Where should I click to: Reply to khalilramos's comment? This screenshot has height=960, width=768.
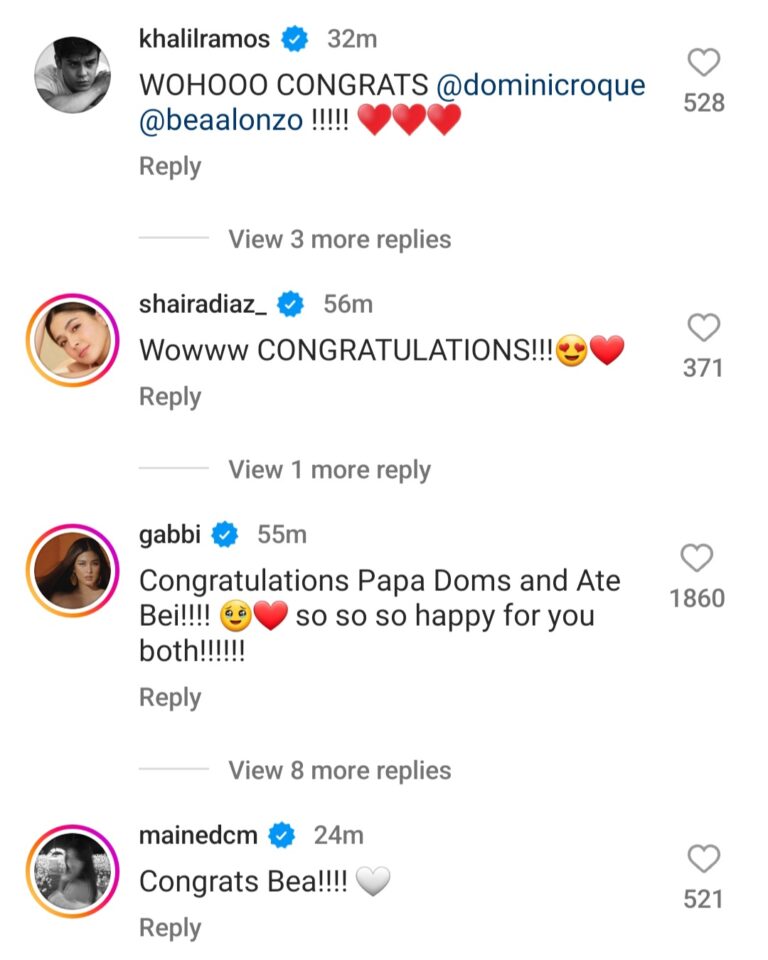pyautogui.click(x=170, y=166)
